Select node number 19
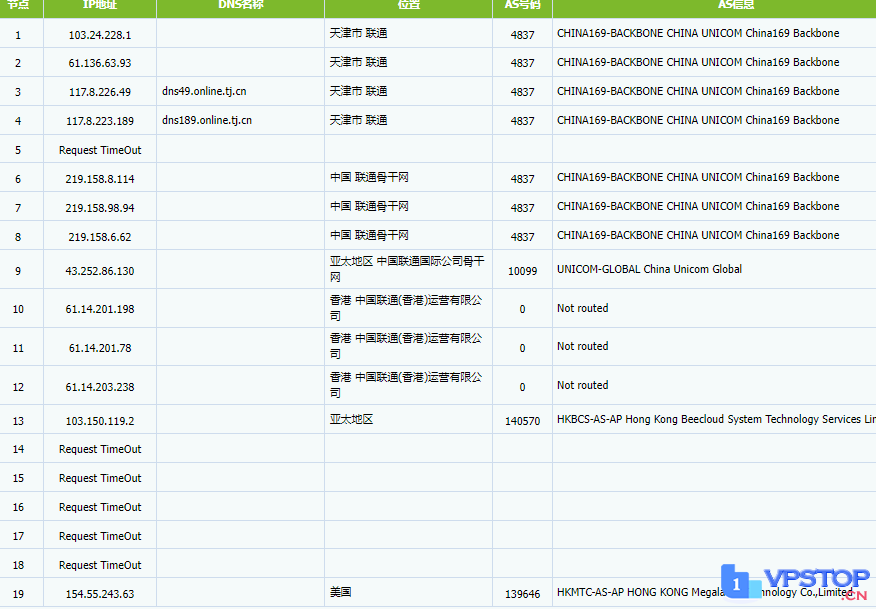876x609 pixels. (x=18, y=594)
